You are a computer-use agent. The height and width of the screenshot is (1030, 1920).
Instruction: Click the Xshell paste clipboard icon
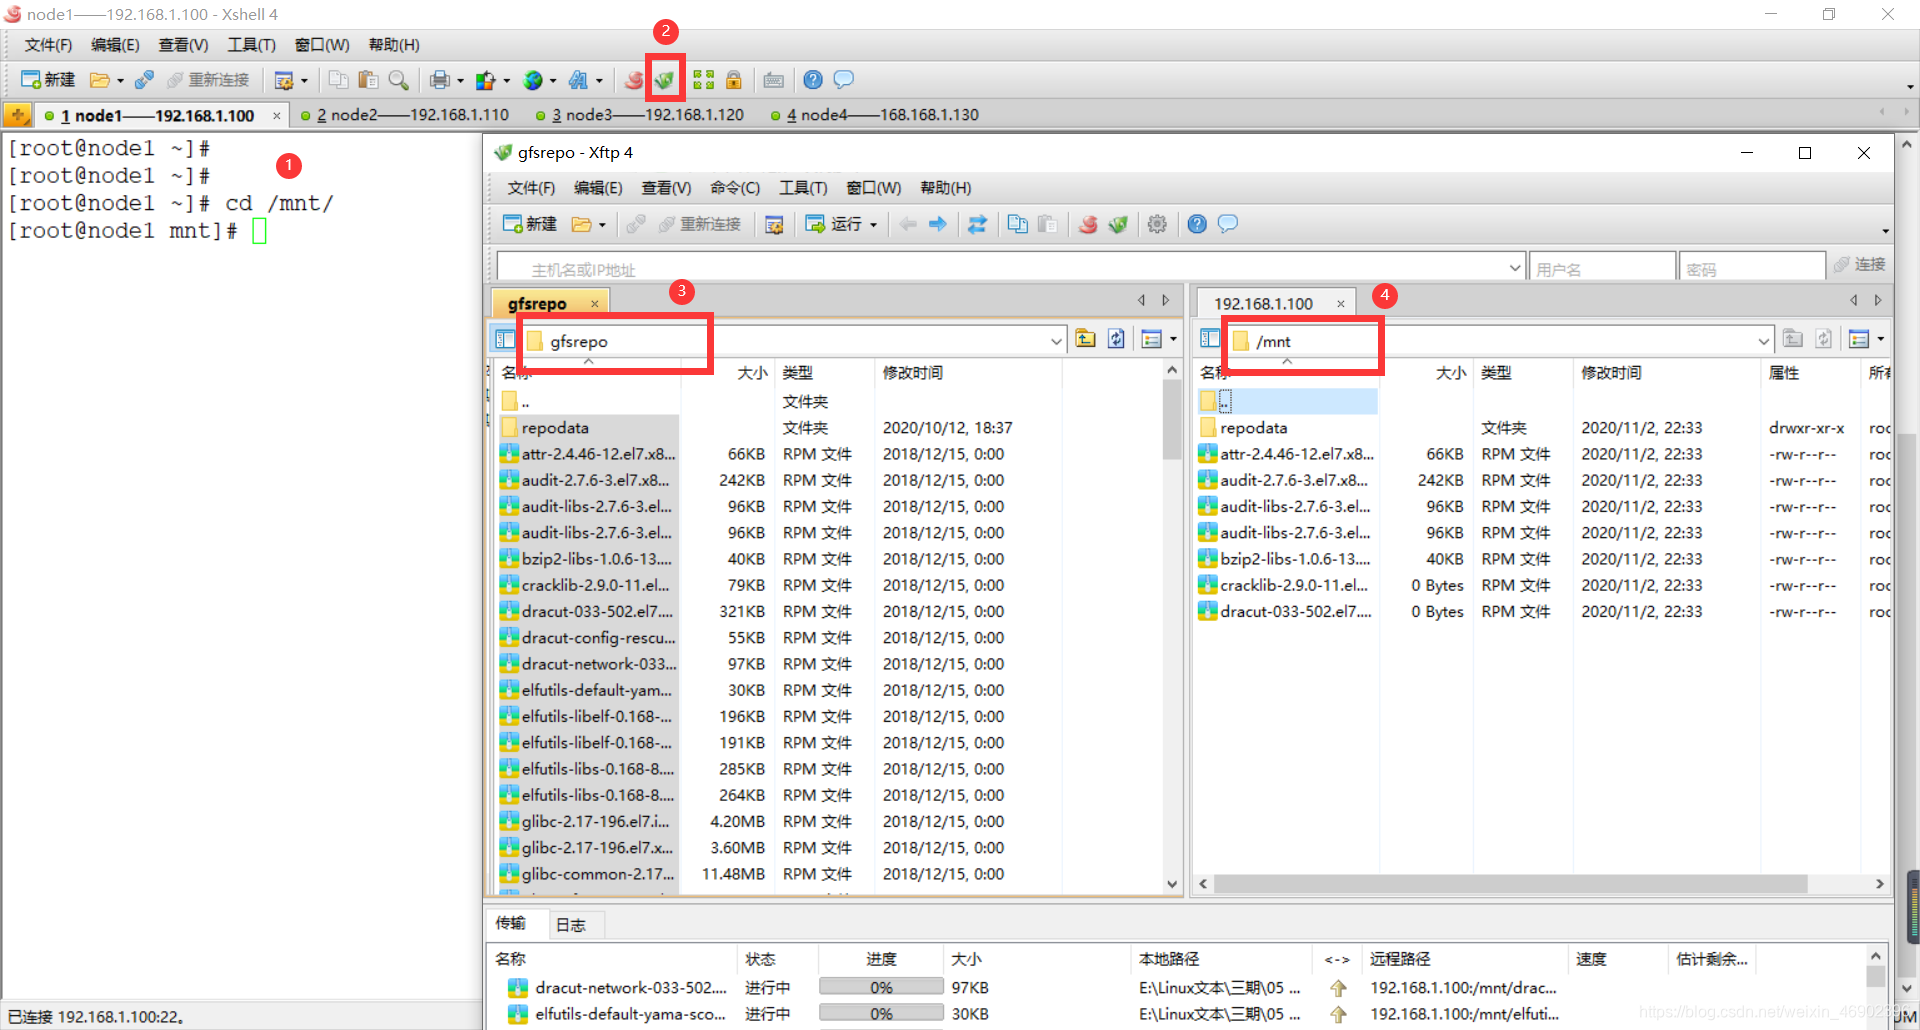coord(369,80)
